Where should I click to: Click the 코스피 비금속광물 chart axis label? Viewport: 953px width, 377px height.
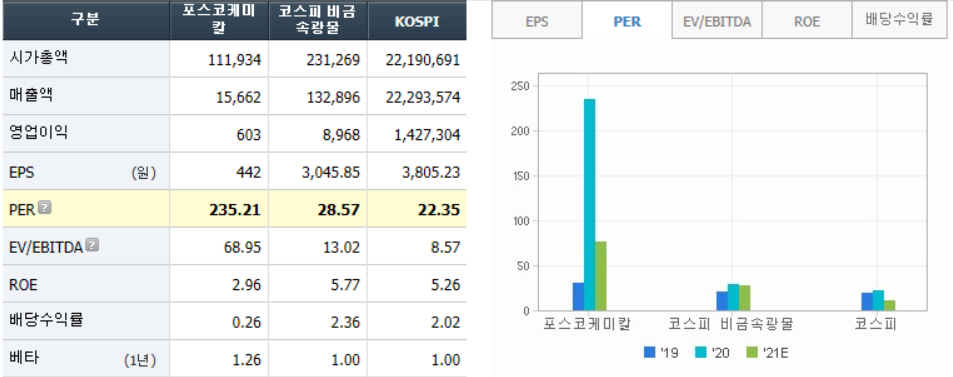pyautogui.click(x=731, y=323)
